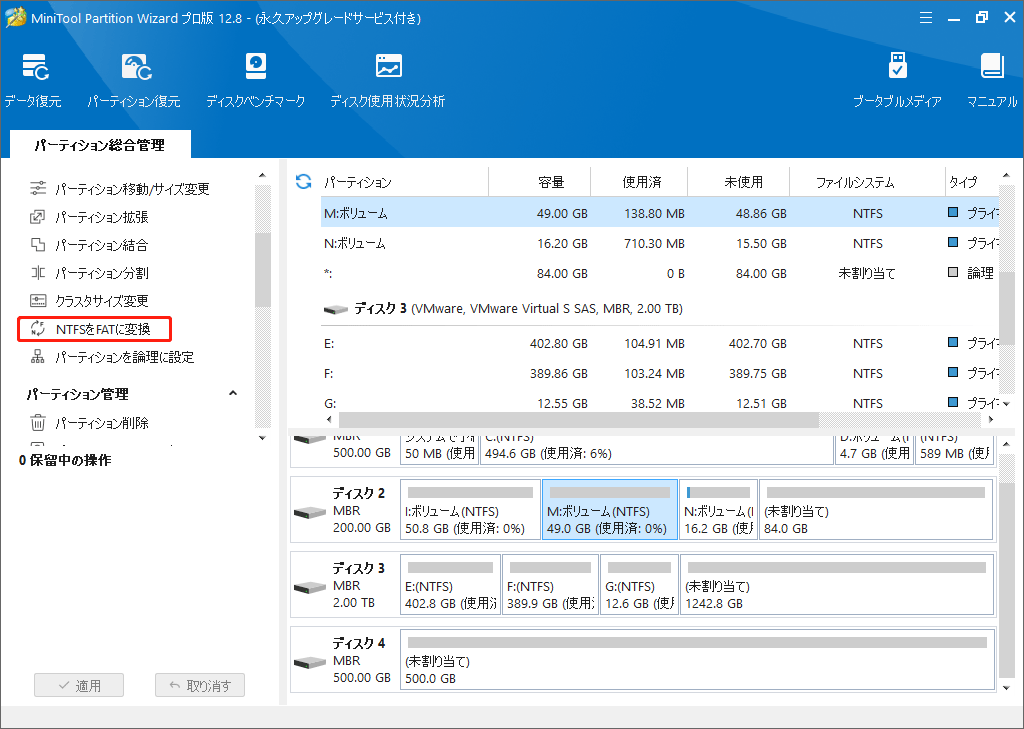Choose NTFSをFATに変換 from sidebar
The image size is (1024, 729).
[103, 329]
